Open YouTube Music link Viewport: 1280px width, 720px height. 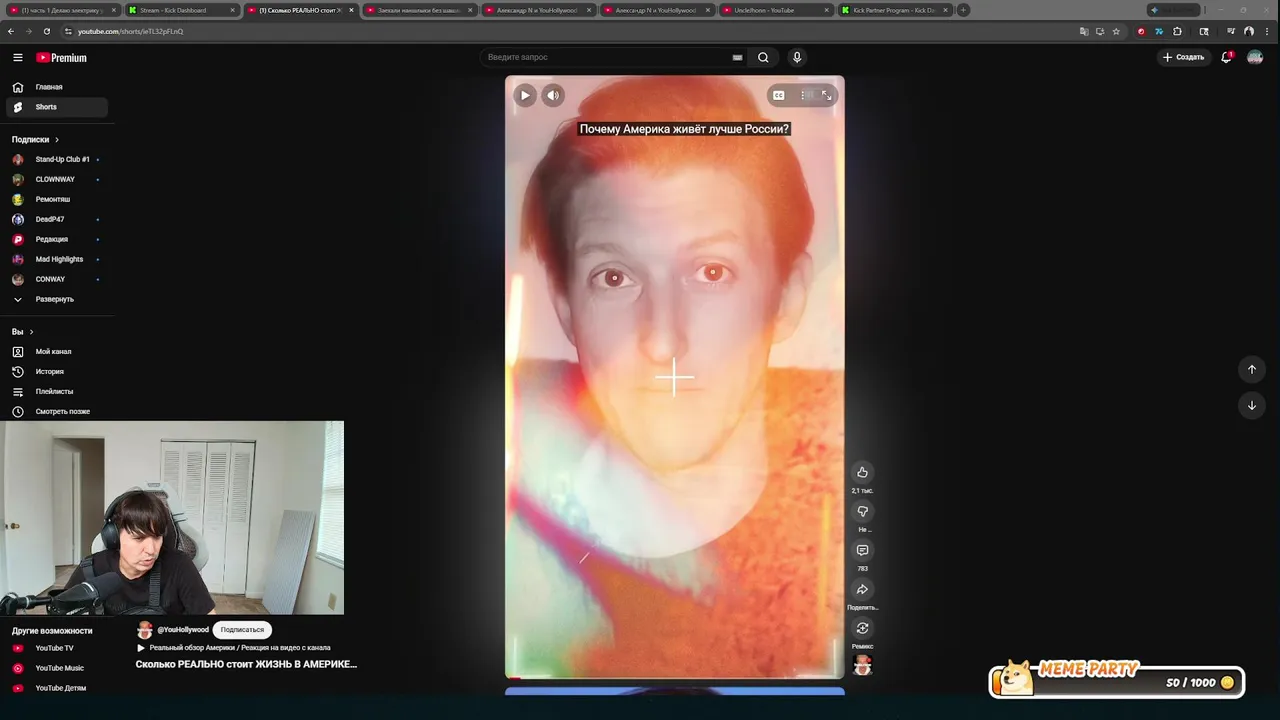(x=56, y=668)
